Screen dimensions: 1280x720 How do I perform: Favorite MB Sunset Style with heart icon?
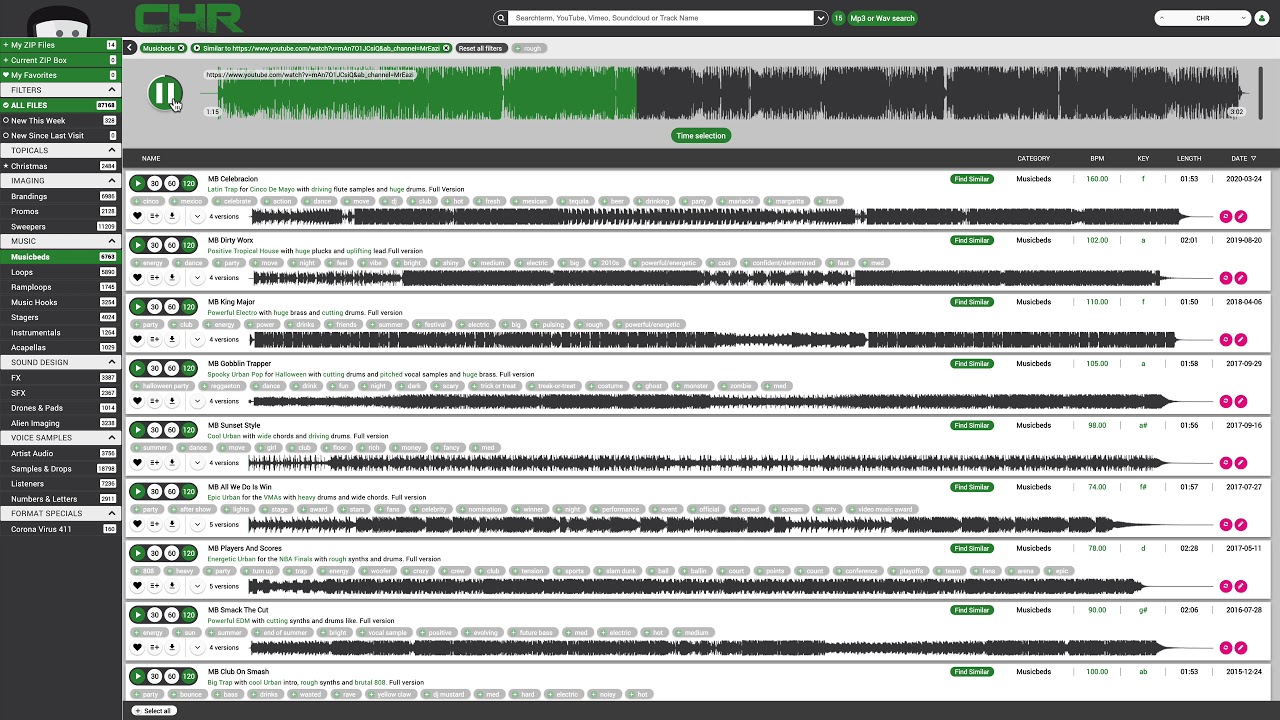[138, 463]
